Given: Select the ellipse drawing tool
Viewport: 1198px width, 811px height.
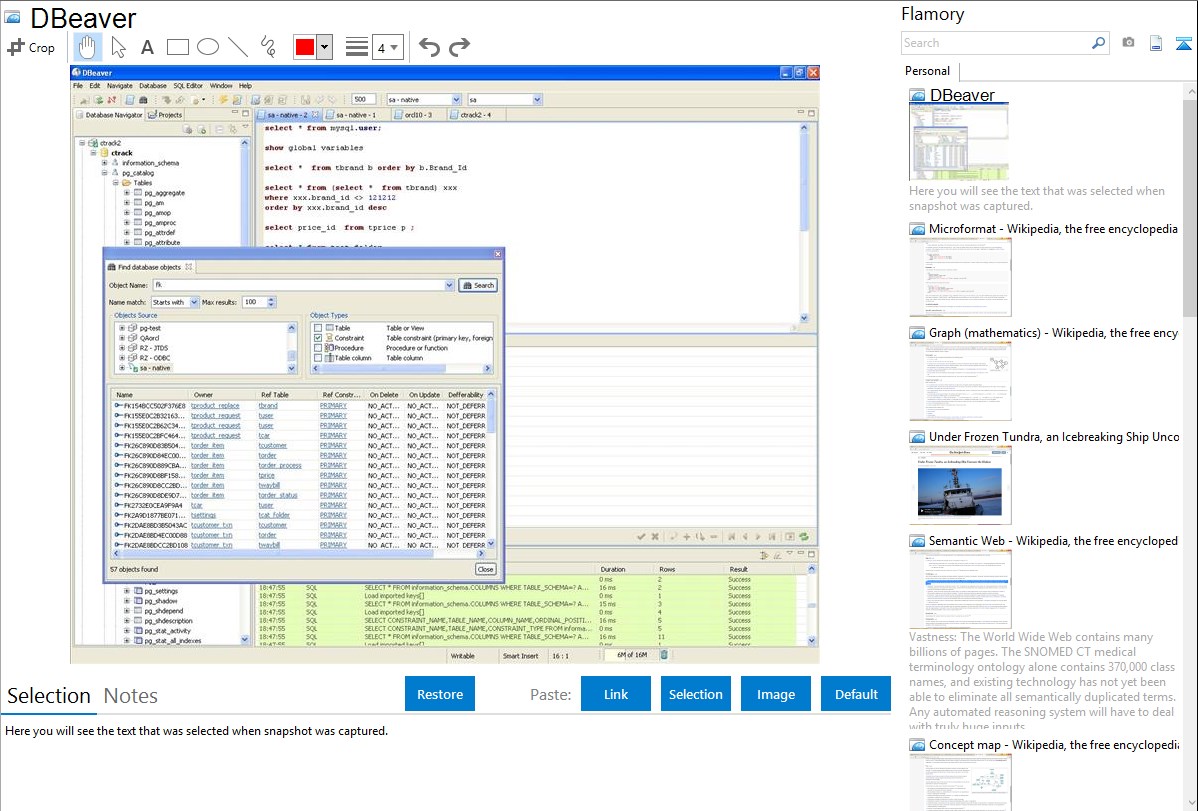Looking at the screenshot, I should click(x=207, y=47).
